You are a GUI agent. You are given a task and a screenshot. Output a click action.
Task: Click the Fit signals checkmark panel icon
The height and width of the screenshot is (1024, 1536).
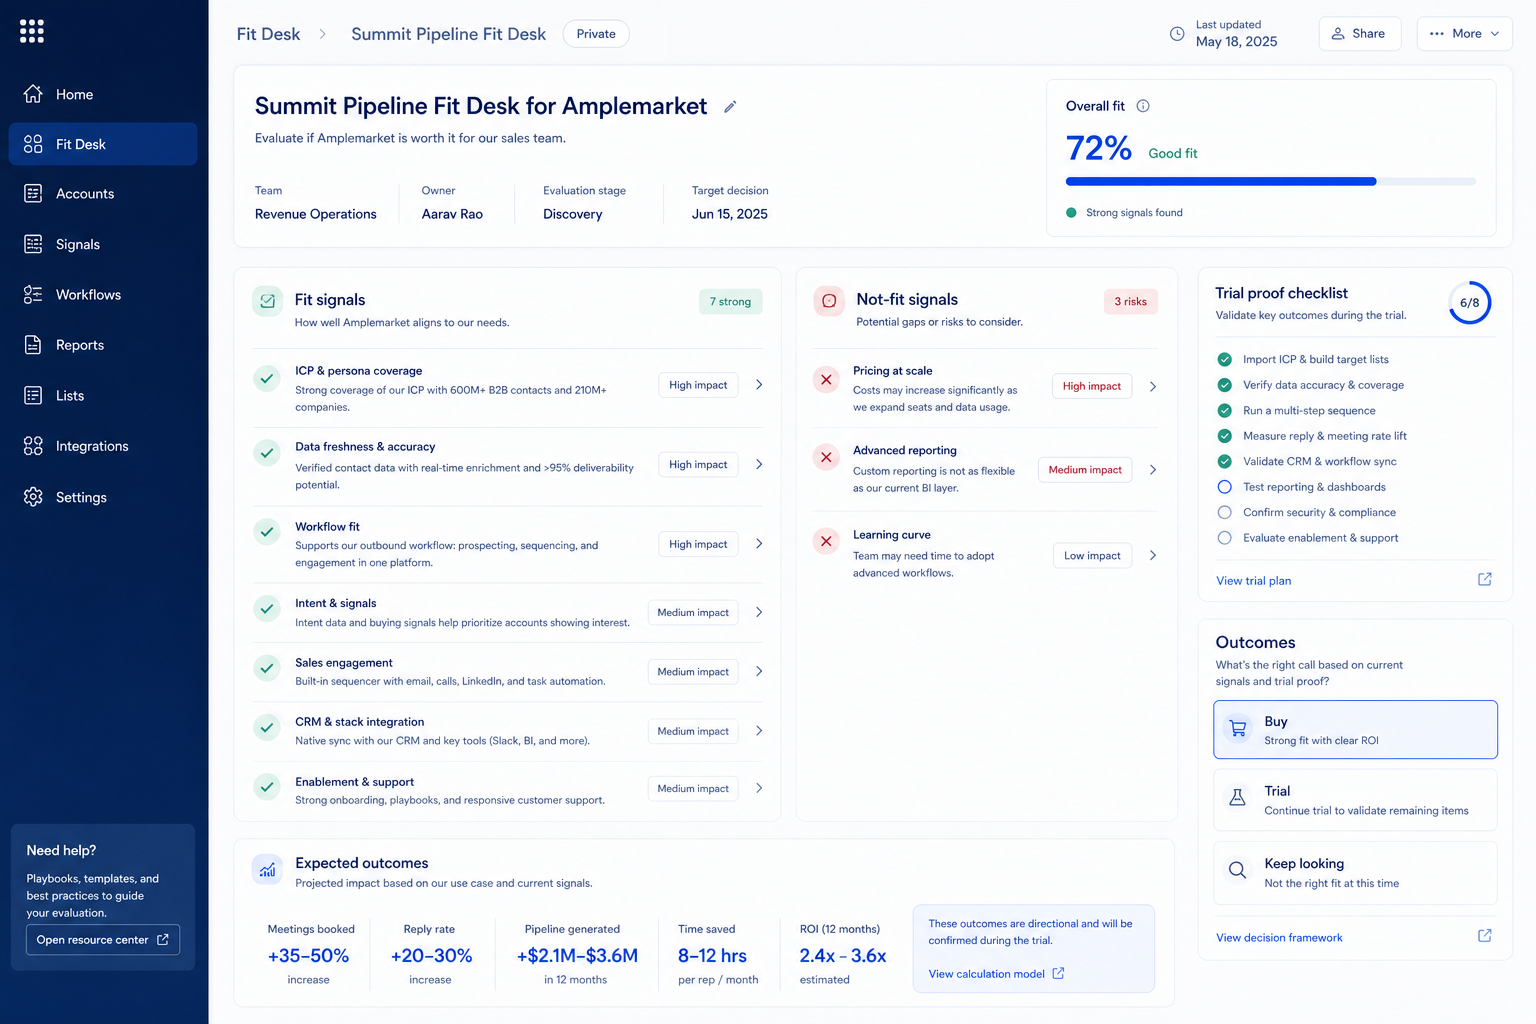[268, 300]
